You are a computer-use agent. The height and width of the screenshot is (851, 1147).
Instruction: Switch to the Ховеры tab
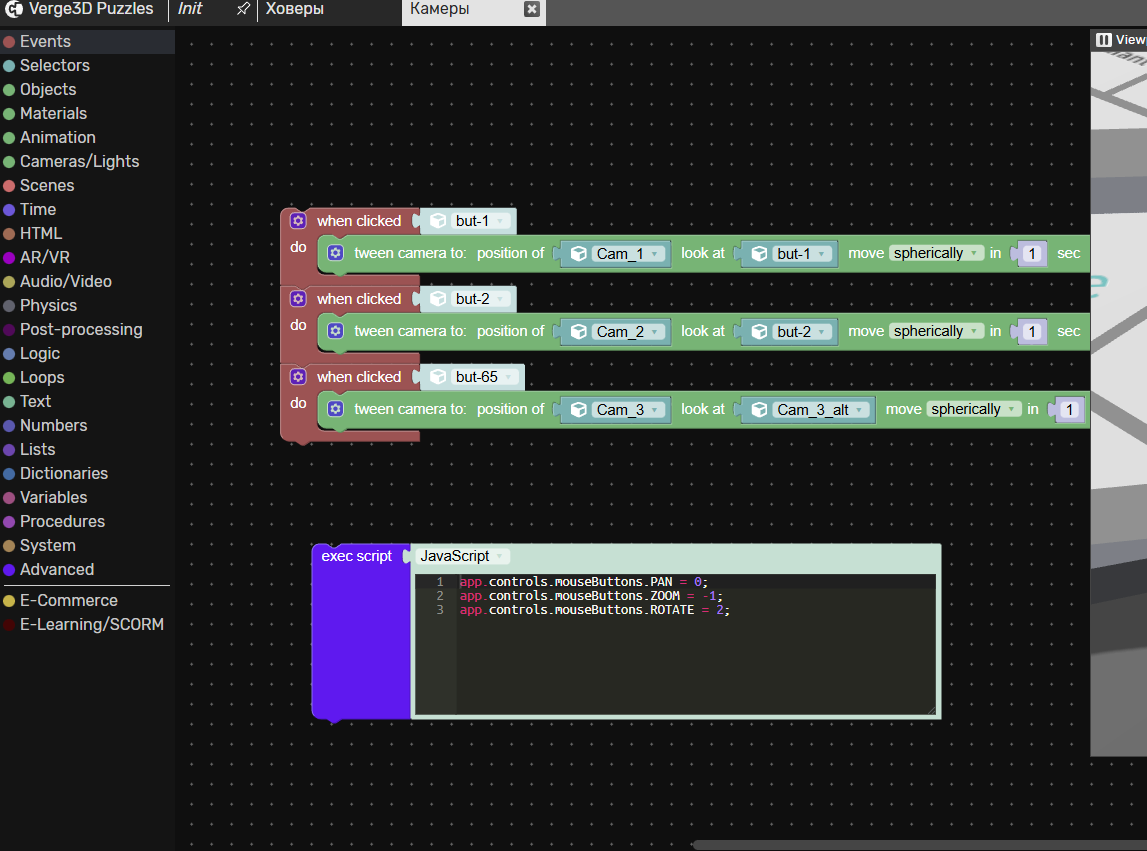coord(295,9)
